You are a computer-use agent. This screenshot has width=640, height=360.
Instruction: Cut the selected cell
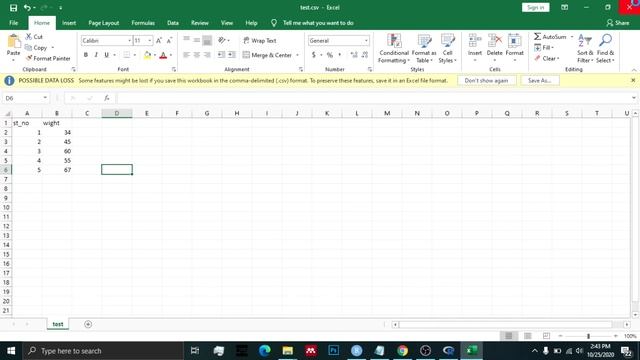coord(34,37)
